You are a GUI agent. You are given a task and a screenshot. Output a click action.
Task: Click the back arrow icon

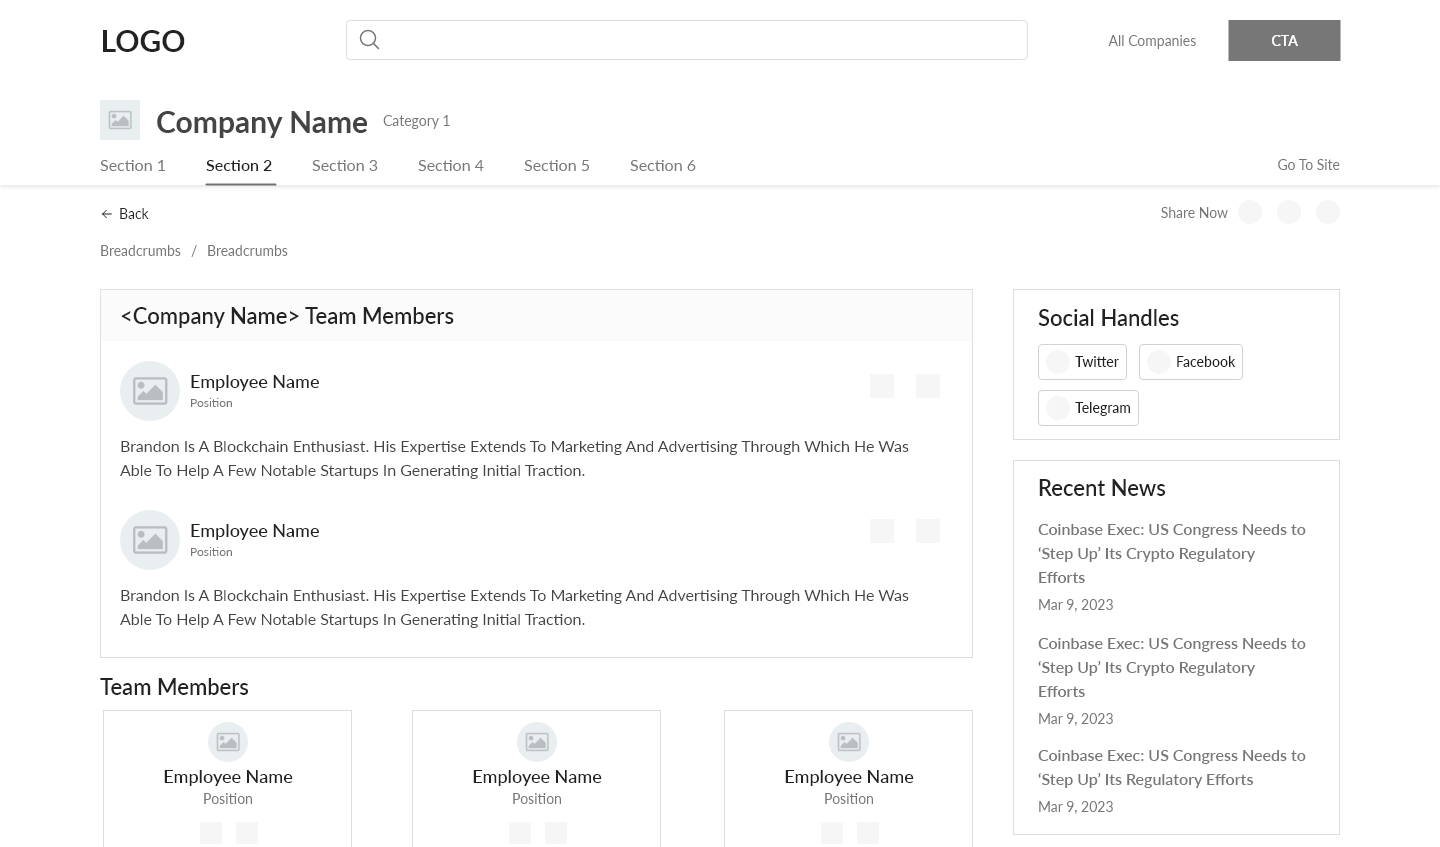pyautogui.click(x=106, y=214)
